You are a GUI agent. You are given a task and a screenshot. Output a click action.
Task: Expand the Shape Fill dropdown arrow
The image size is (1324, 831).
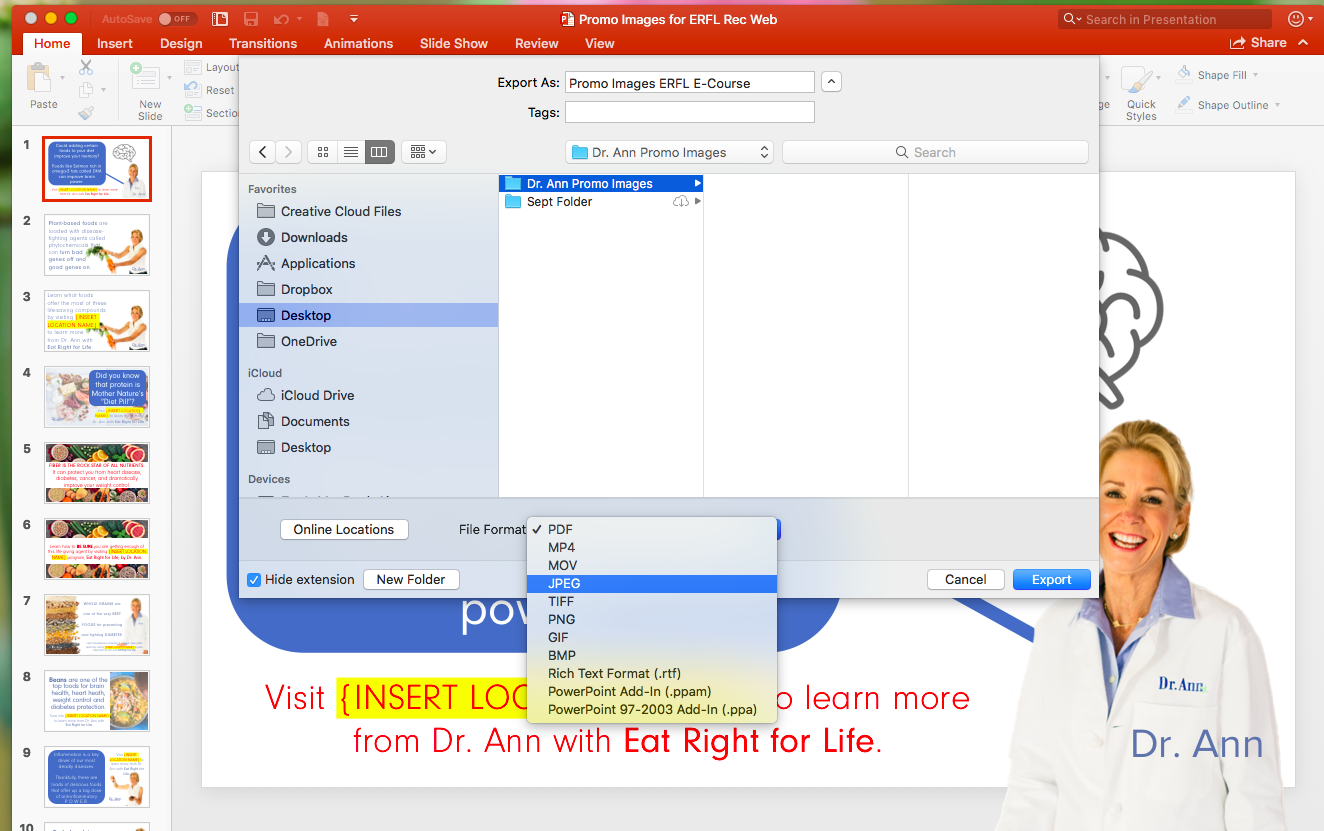(1256, 75)
